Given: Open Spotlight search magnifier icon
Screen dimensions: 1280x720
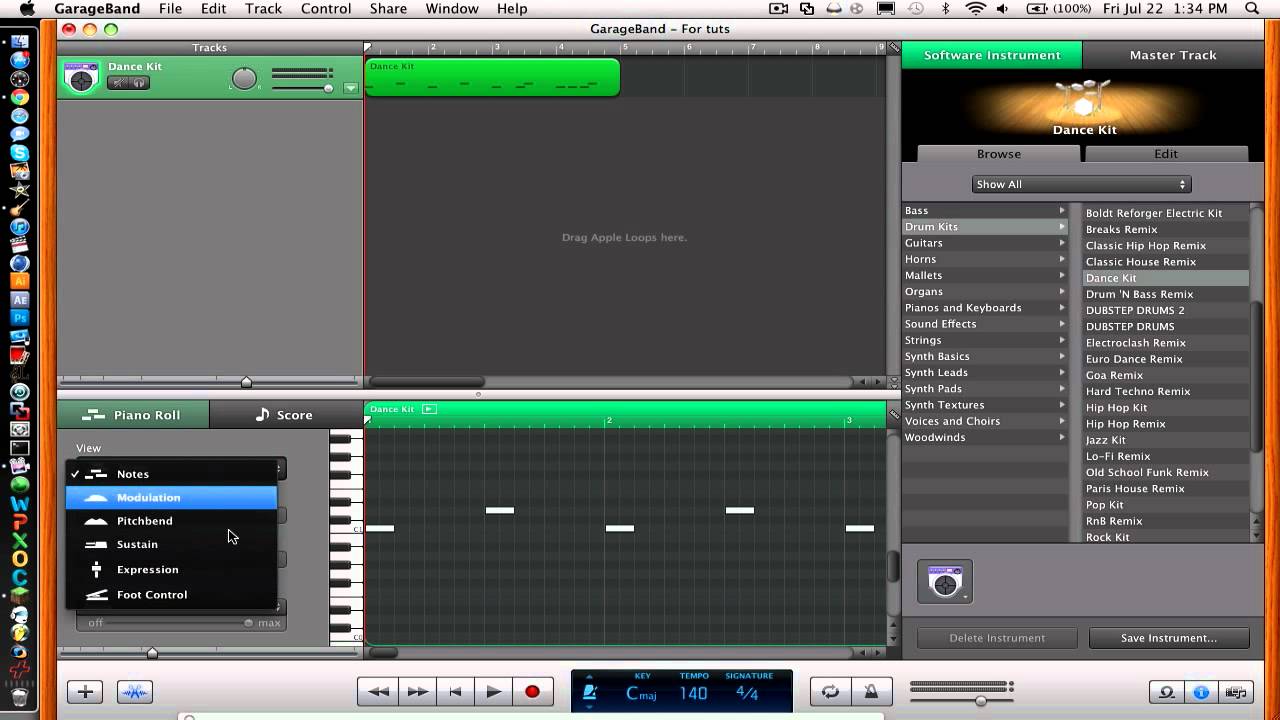Looking at the screenshot, I should point(1251,9).
